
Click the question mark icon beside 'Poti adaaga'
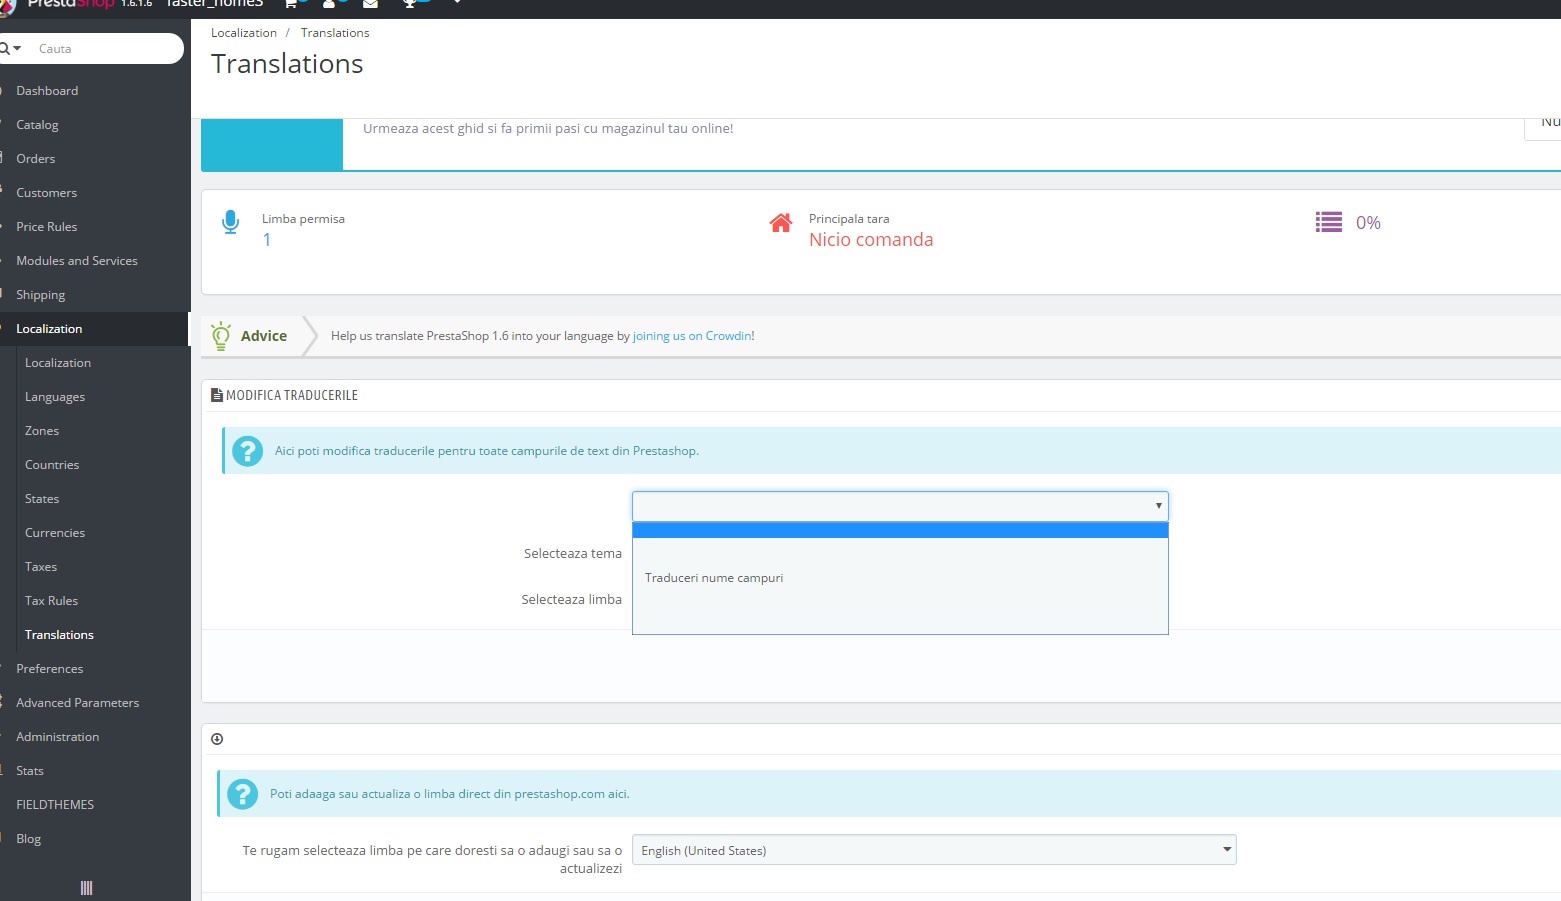click(242, 794)
